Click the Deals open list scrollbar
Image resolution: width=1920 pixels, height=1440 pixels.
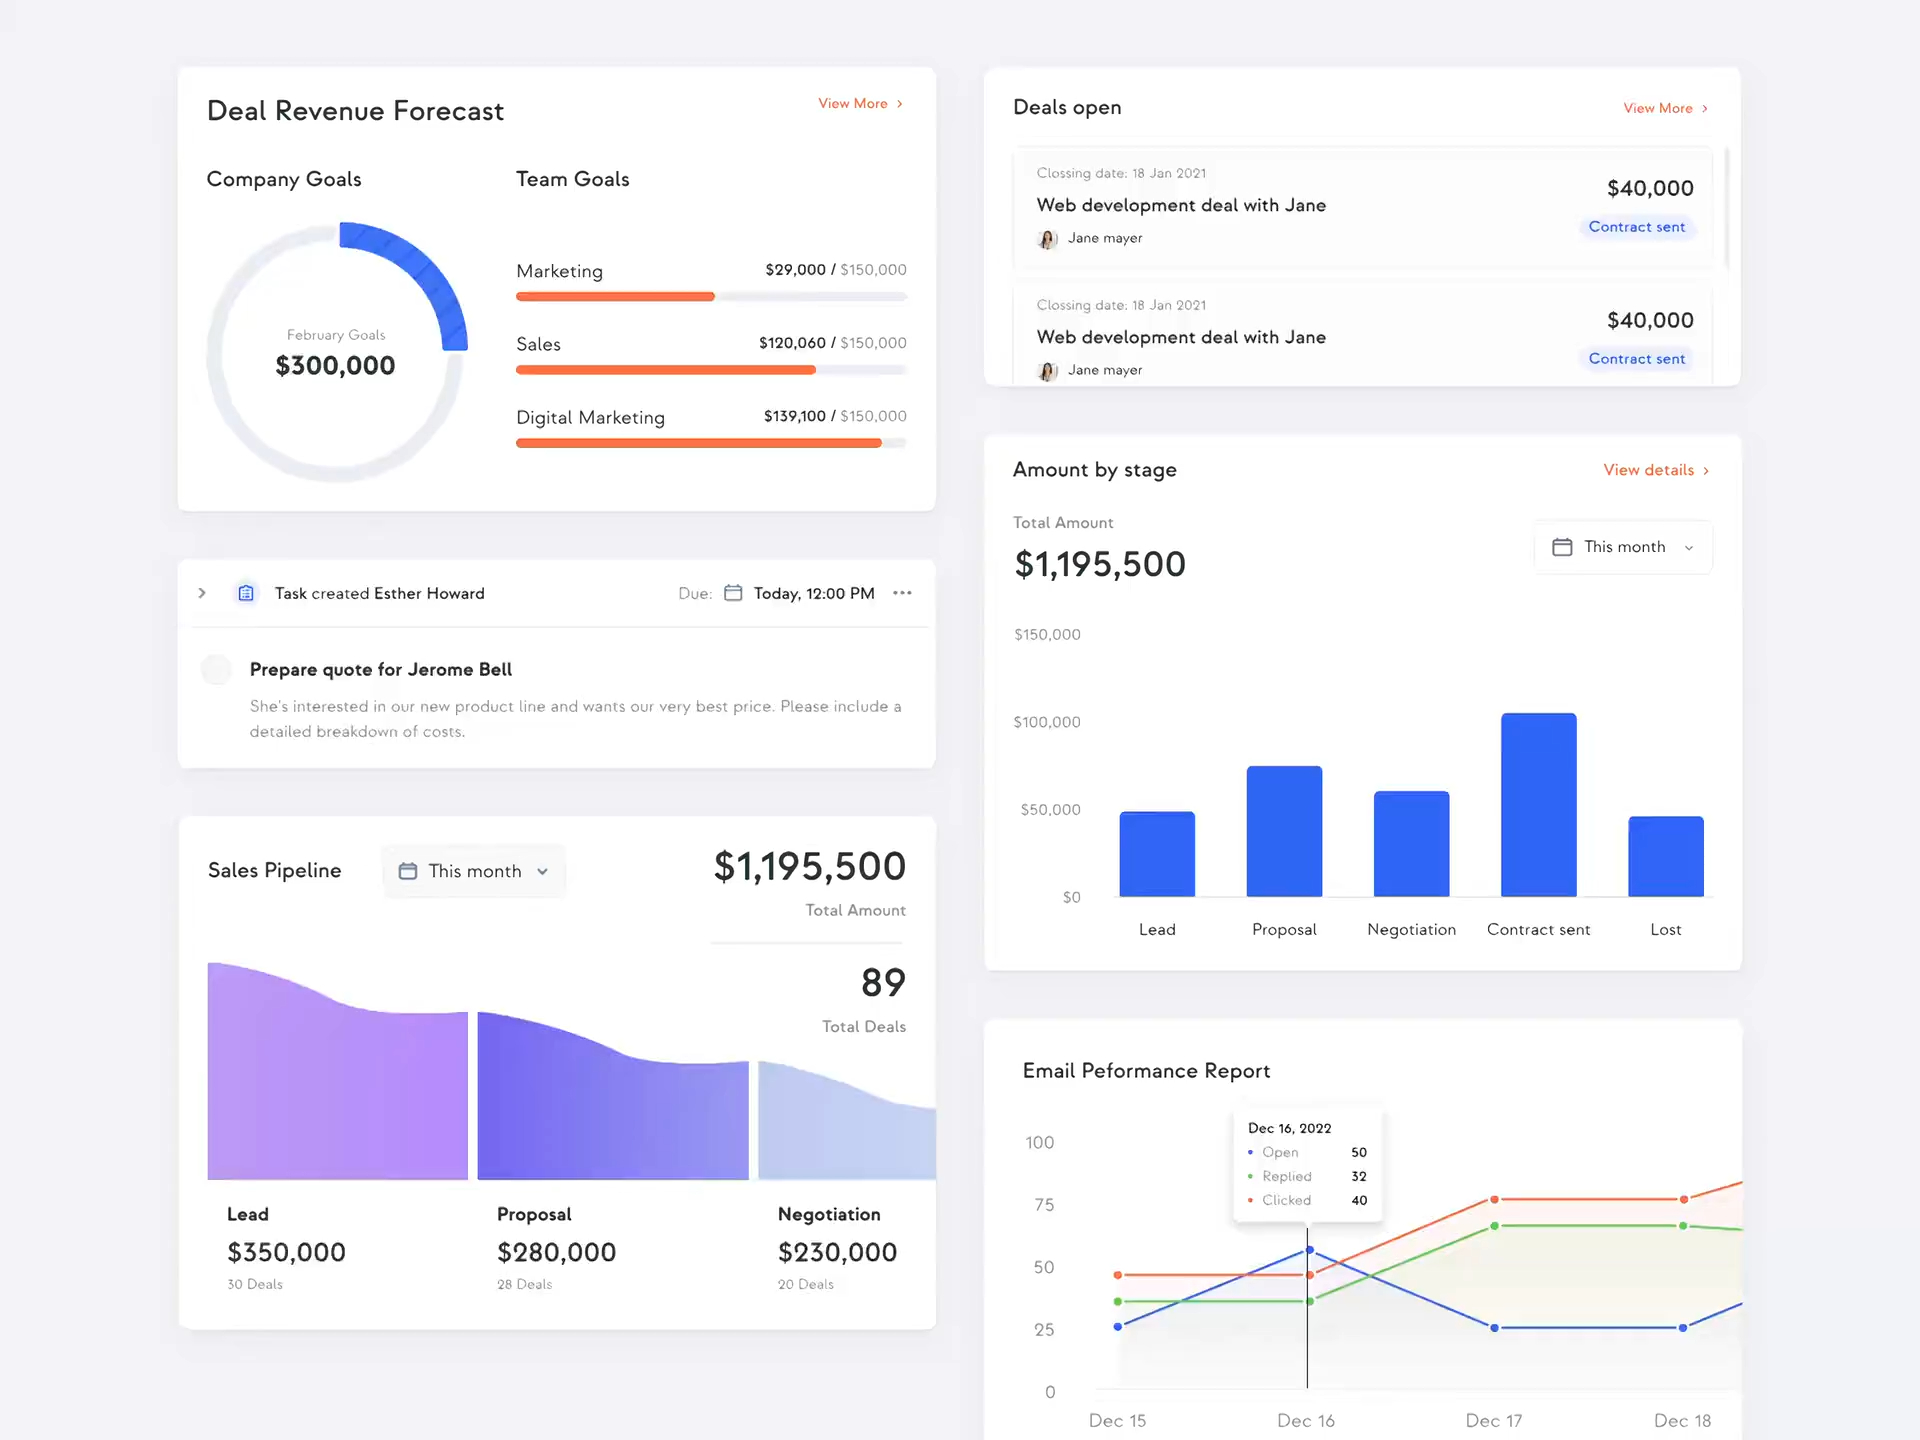coord(1727,208)
